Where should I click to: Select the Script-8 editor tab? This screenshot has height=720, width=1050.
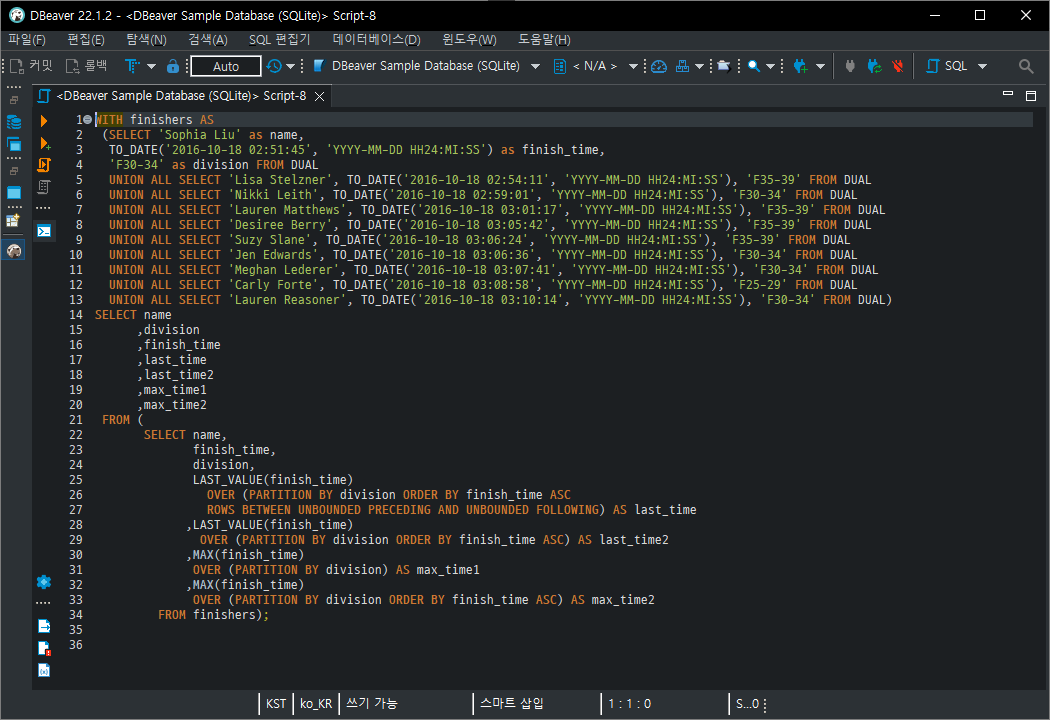click(181, 96)
